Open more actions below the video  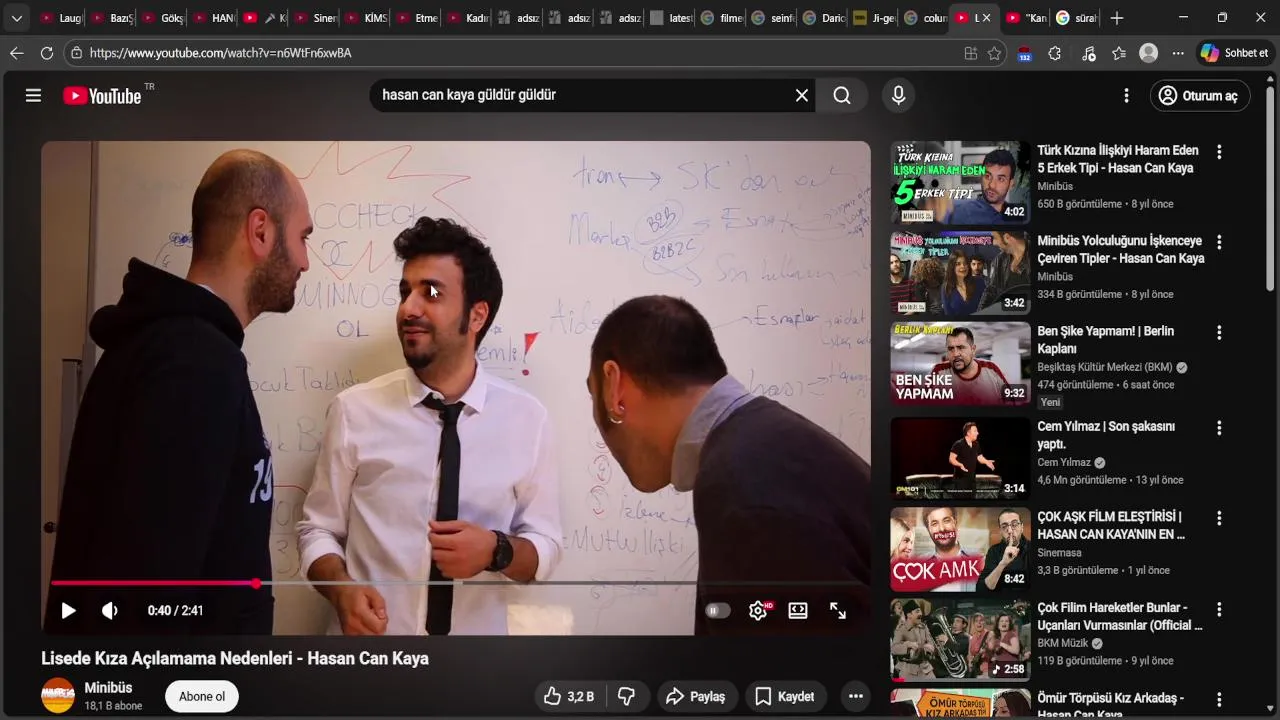coord(855,697)
